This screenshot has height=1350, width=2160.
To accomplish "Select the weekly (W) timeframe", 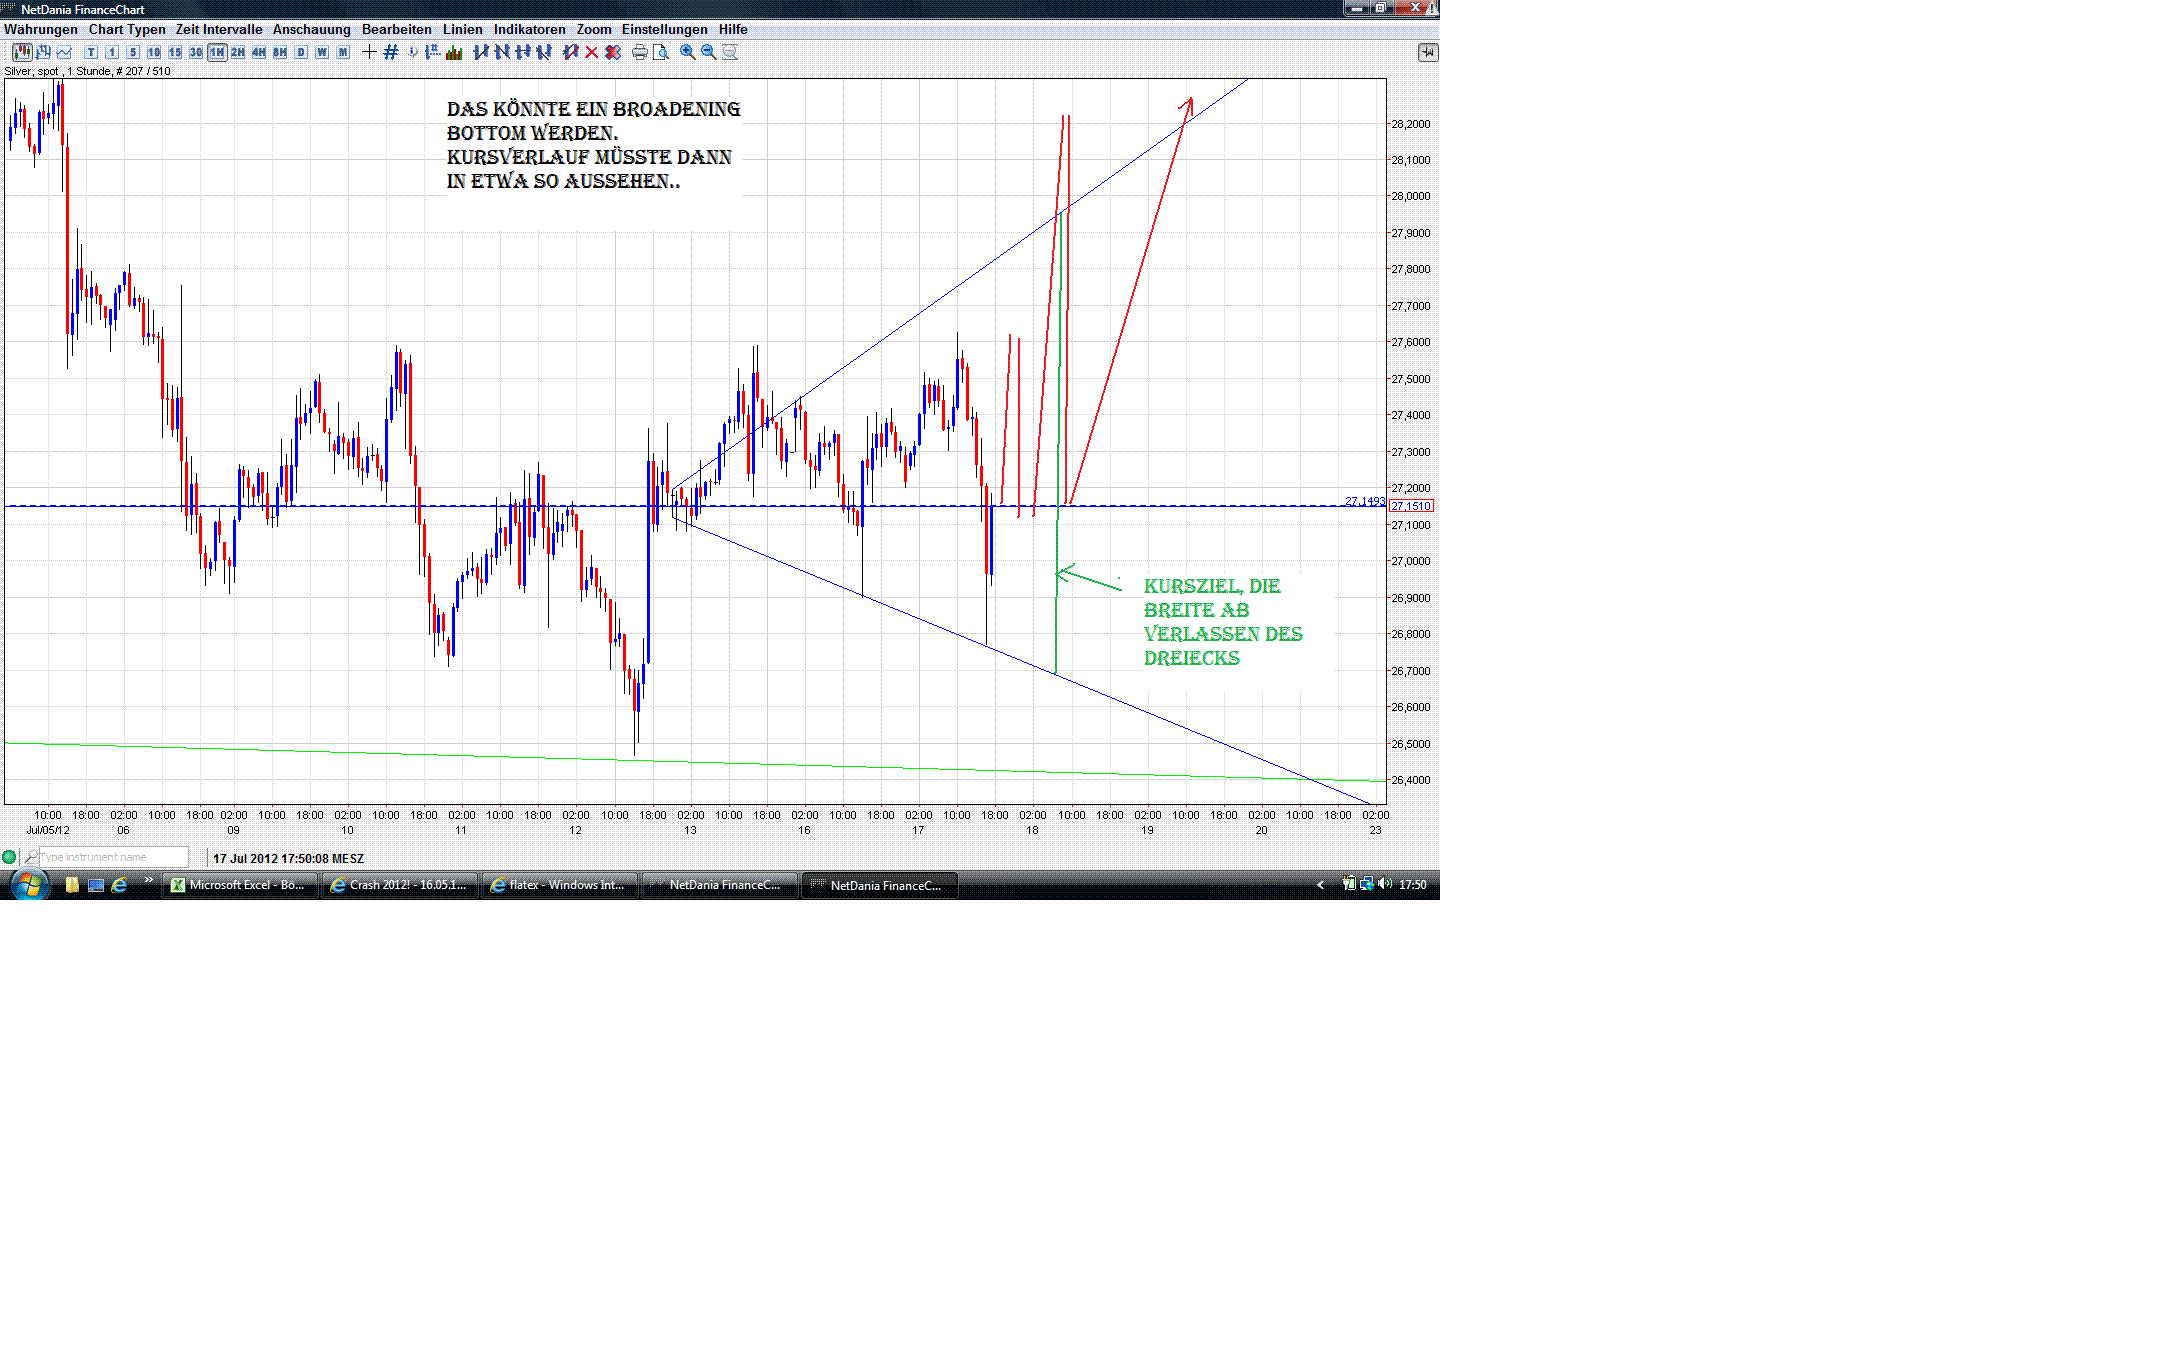I will 321,52.
